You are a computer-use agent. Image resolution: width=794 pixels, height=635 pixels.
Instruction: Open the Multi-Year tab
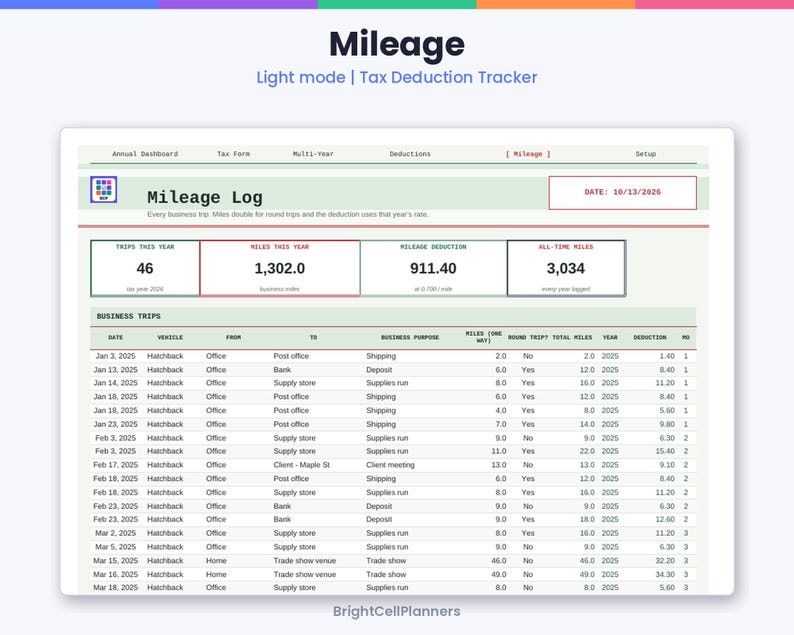click(313, 154)
